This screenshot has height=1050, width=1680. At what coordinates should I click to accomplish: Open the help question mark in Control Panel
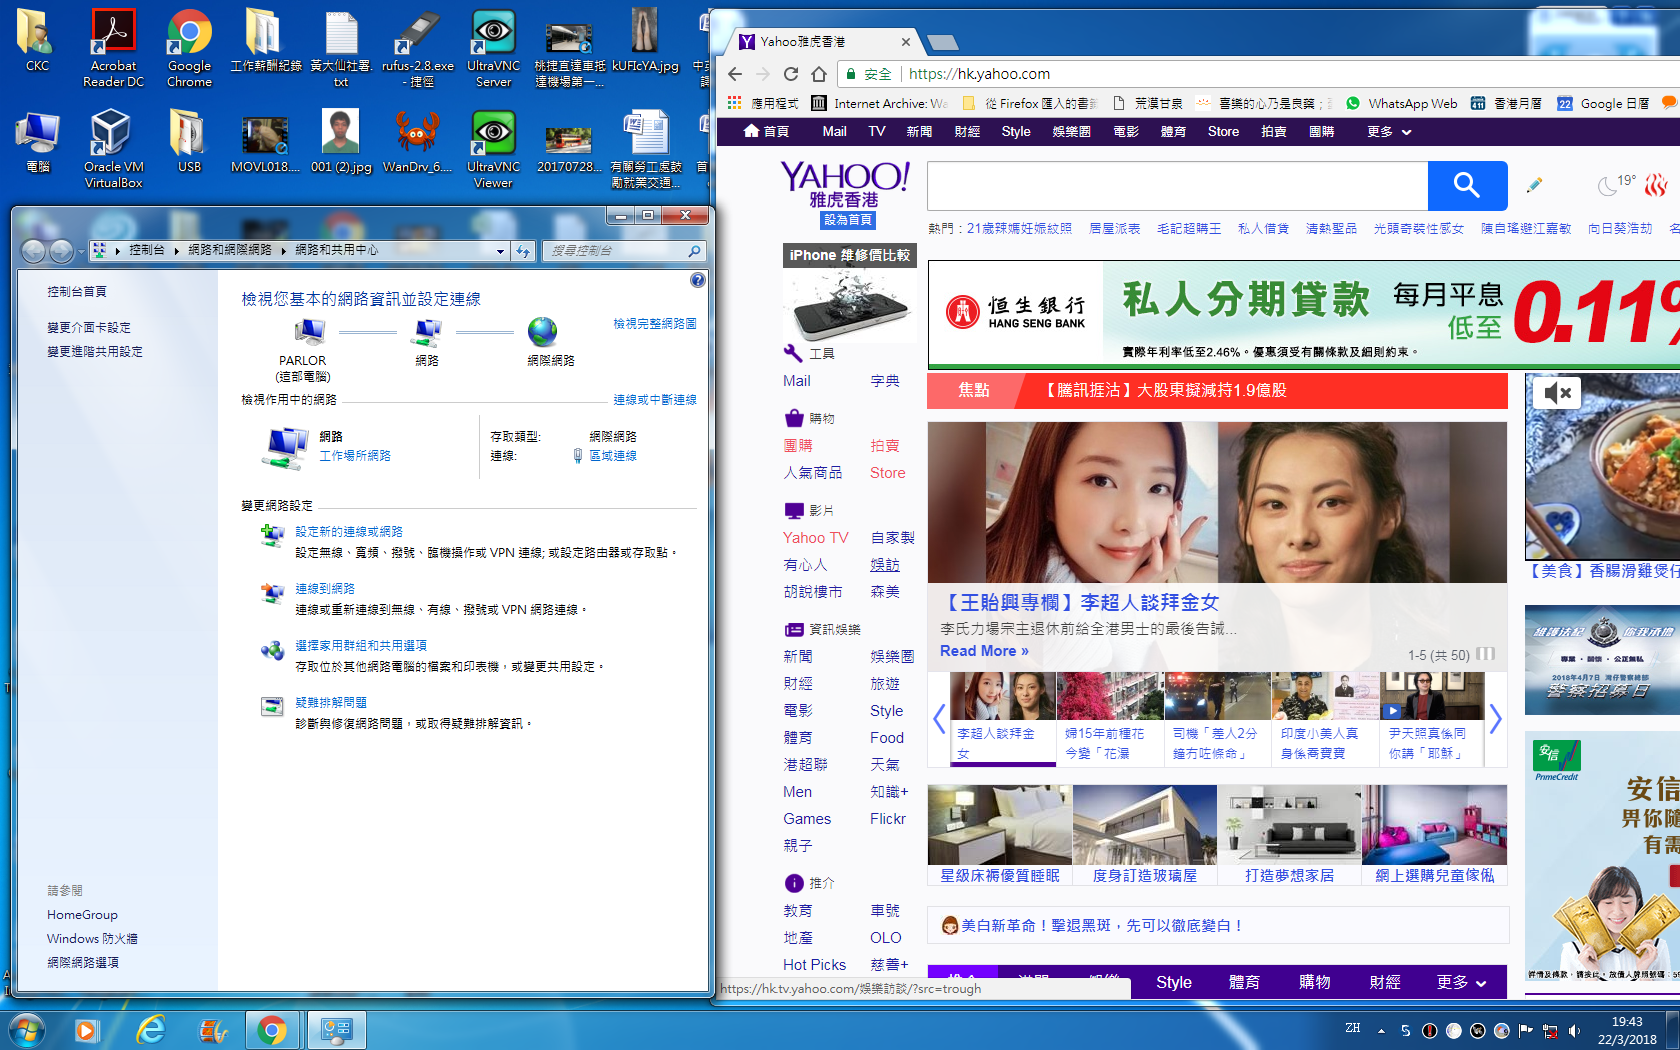tap(698, 281)
